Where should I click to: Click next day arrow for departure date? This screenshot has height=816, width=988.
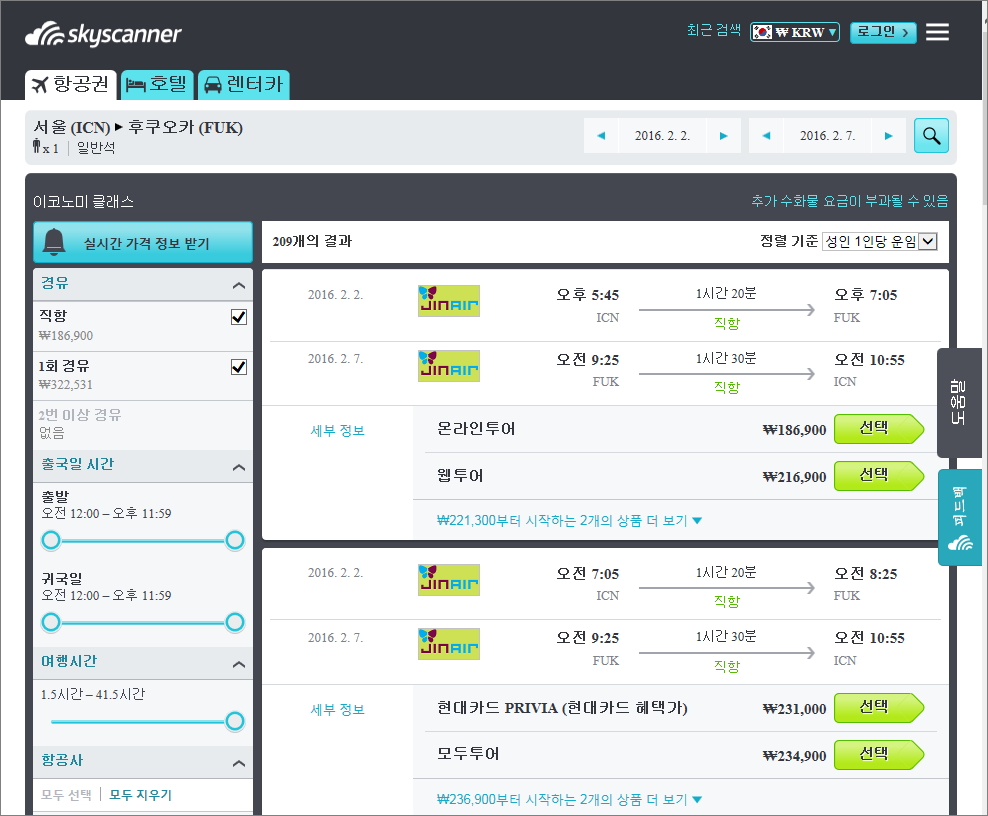coord(723,136)
